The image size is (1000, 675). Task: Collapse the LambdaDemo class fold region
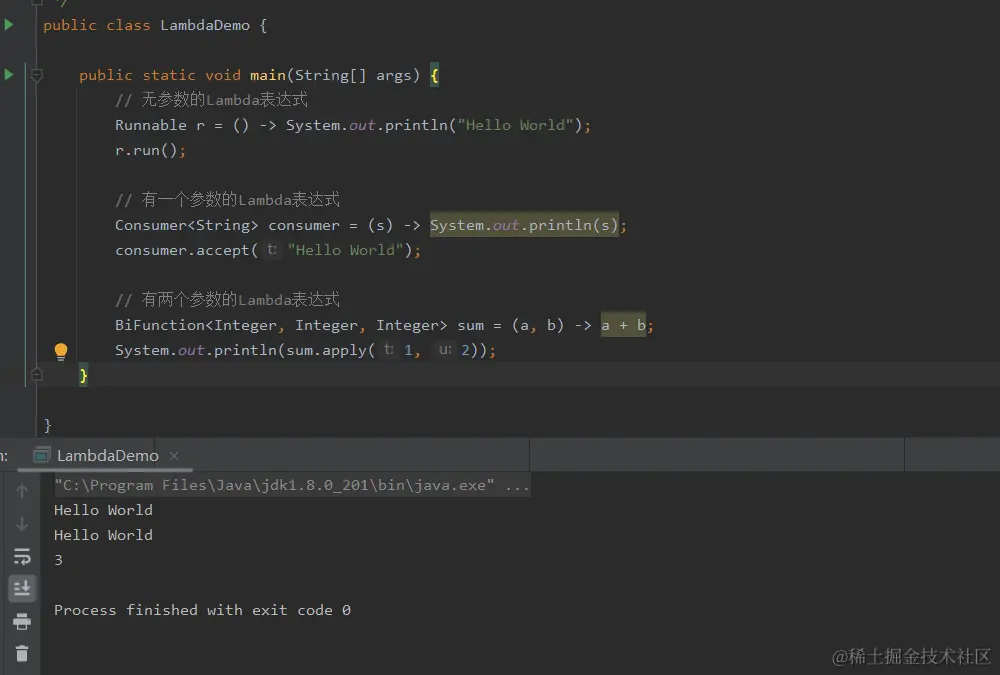[x=36, y=5]
